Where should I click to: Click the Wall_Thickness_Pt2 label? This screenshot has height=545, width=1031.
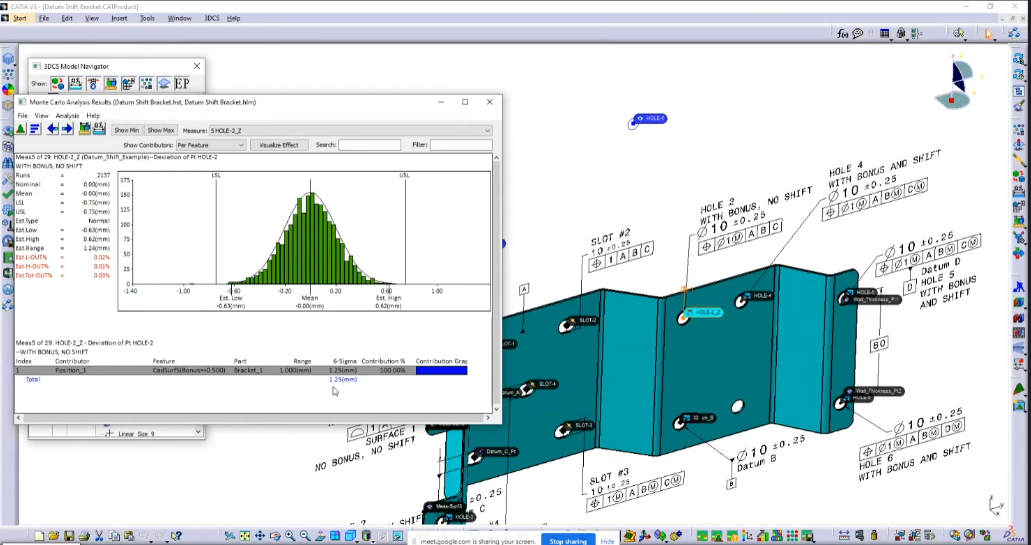tap(877, 391)
